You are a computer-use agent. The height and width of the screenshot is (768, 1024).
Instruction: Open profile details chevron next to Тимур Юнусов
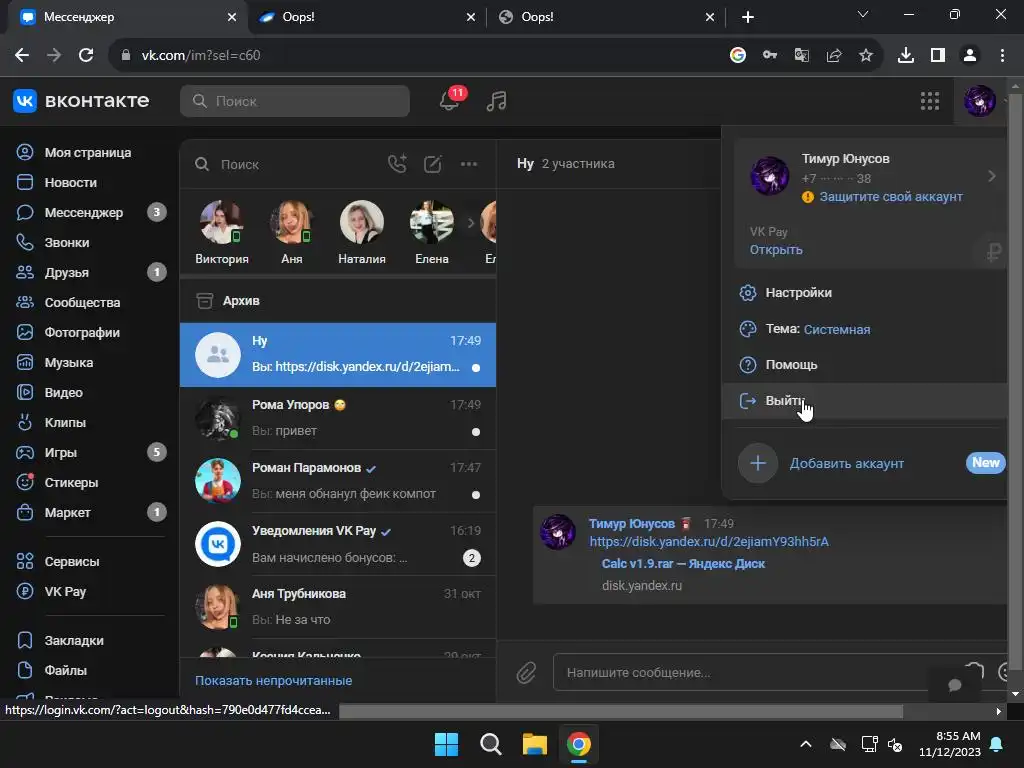coord(991,176)
